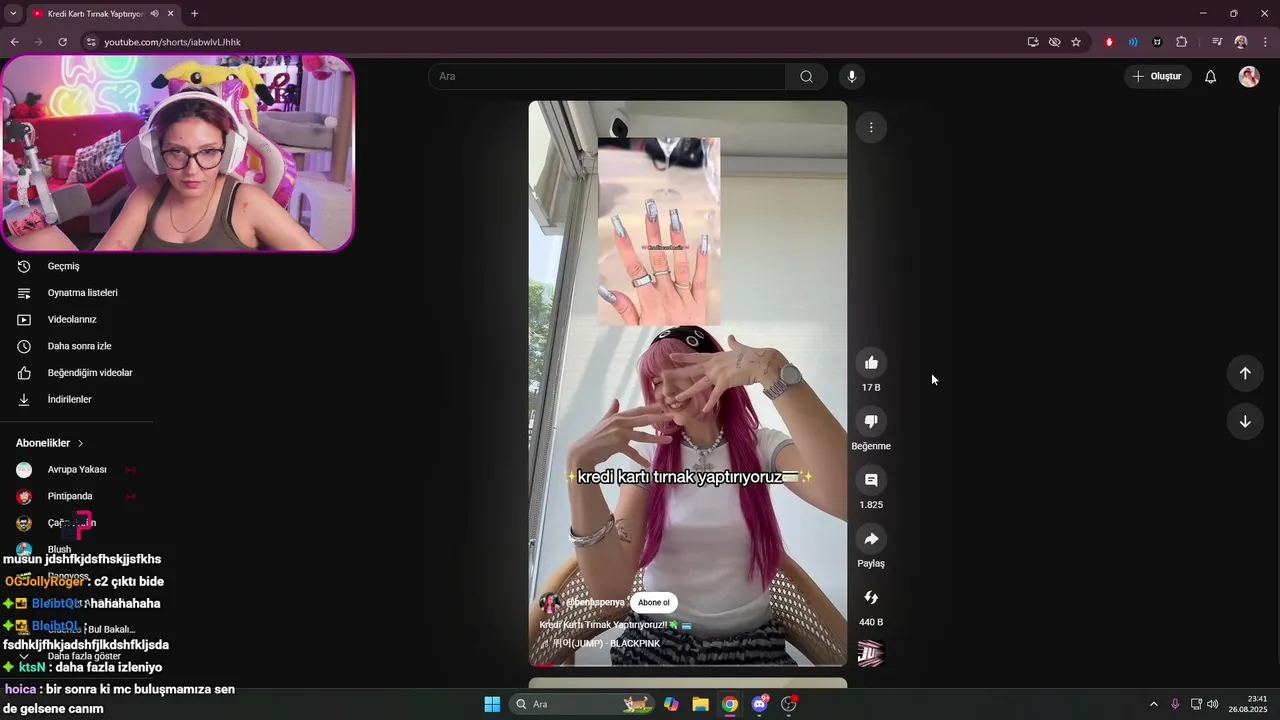The width and height of the screenshot is (1280, 720).
Task: Open the Pintipanda subscription channel
Action: 70,496
